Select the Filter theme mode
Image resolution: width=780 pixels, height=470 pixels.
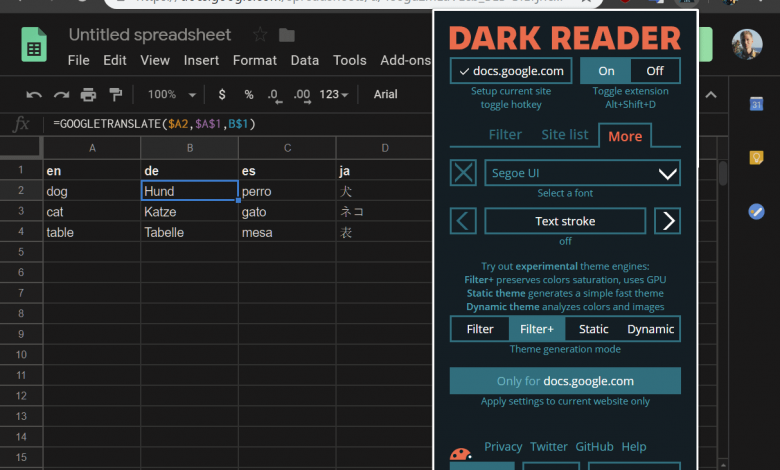click(x=480, y=329)
